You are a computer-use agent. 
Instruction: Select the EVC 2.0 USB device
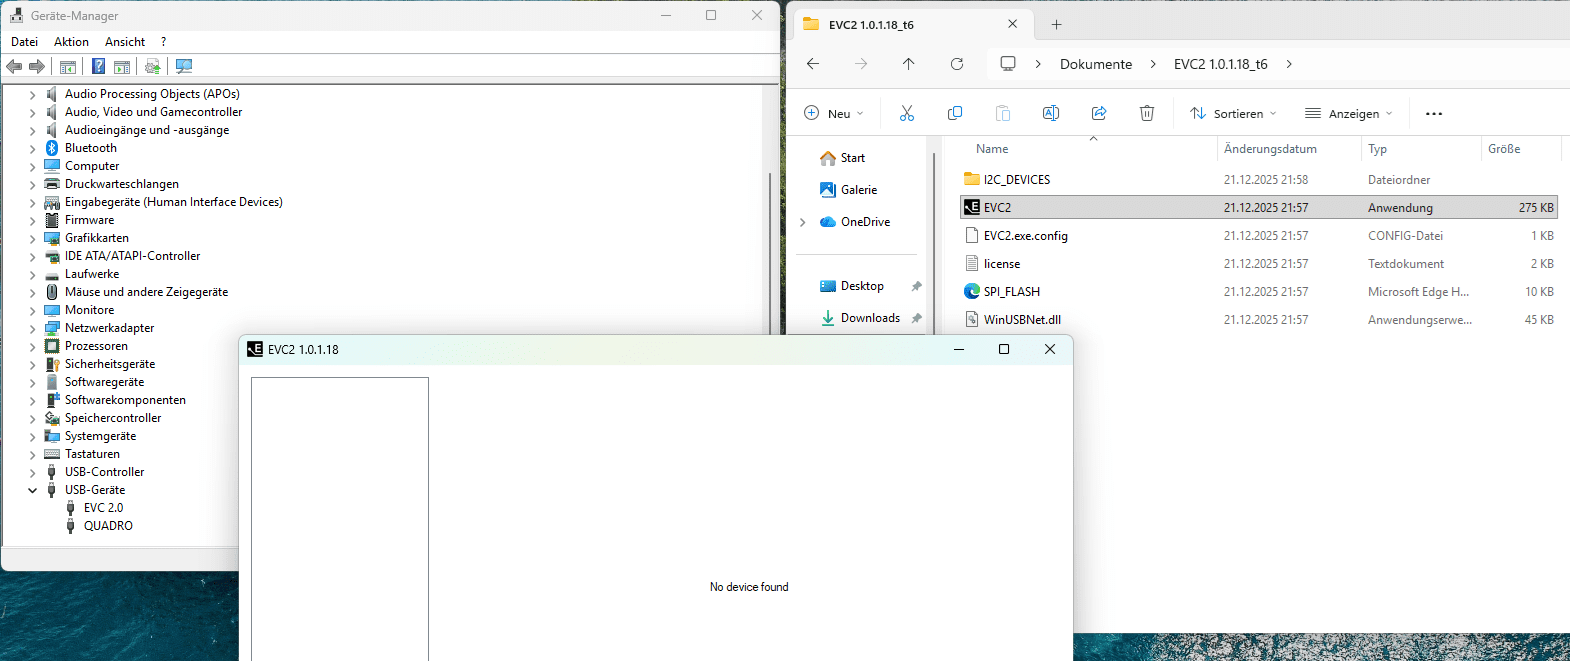pyautogui.click(x=104, y=508)
